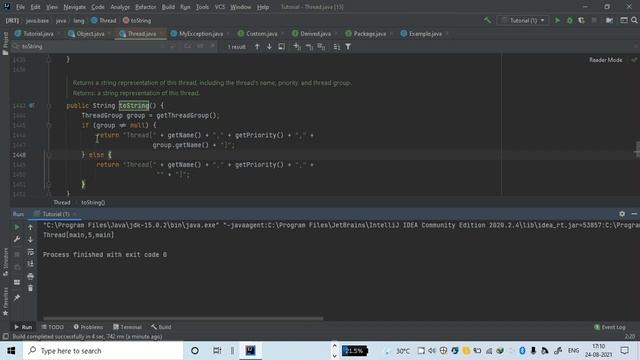
Task: Open the TODO tool window tab
Action: 53,327
